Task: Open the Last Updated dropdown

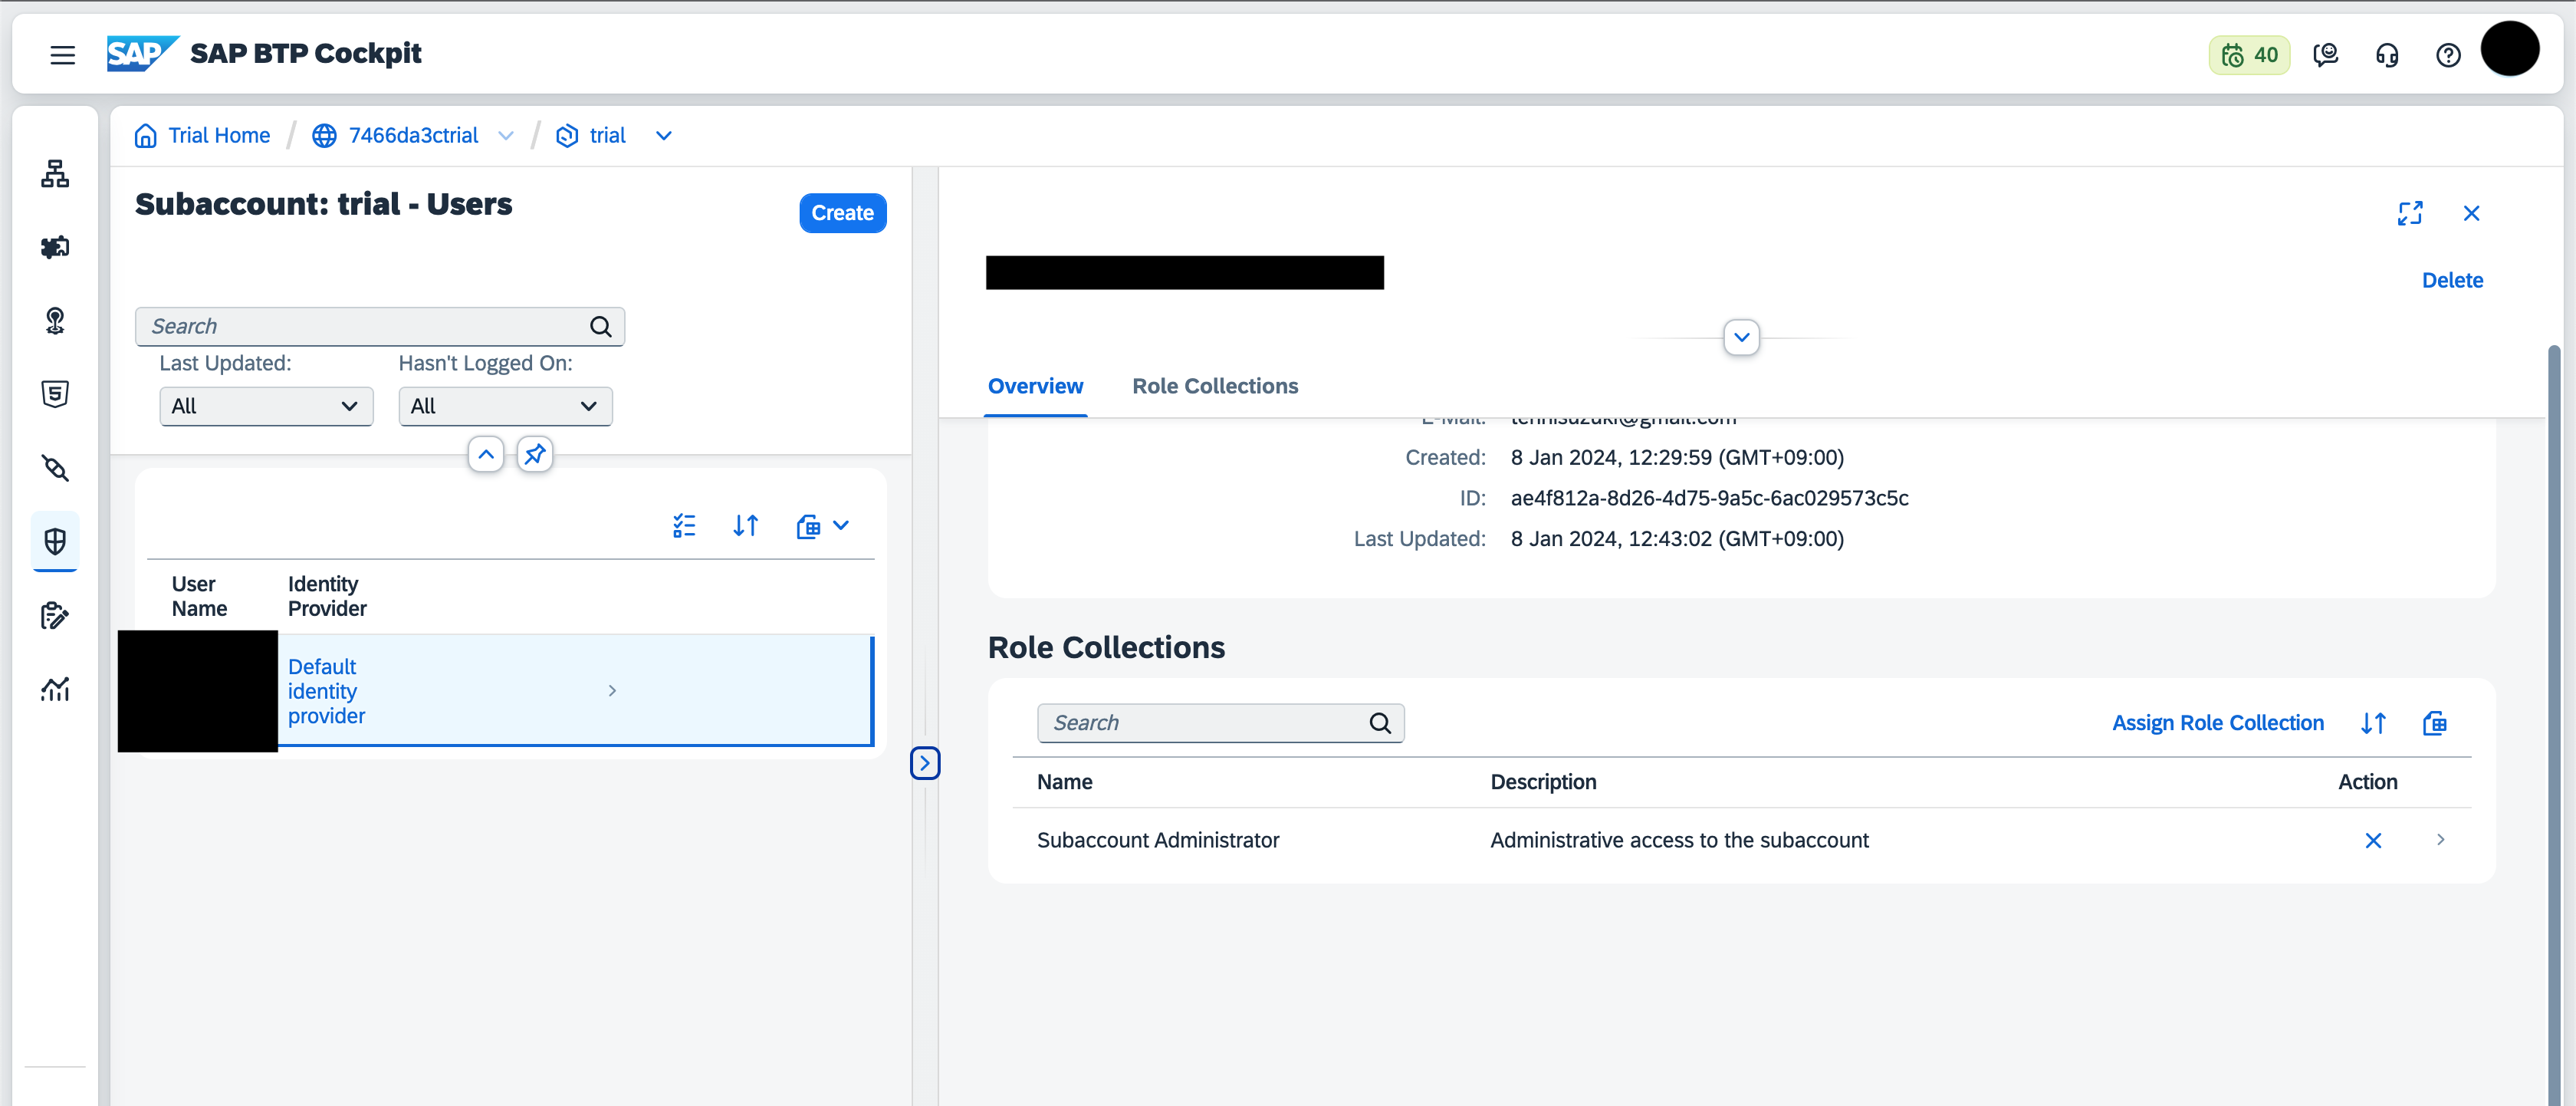Action: click(x=266, y=406)
